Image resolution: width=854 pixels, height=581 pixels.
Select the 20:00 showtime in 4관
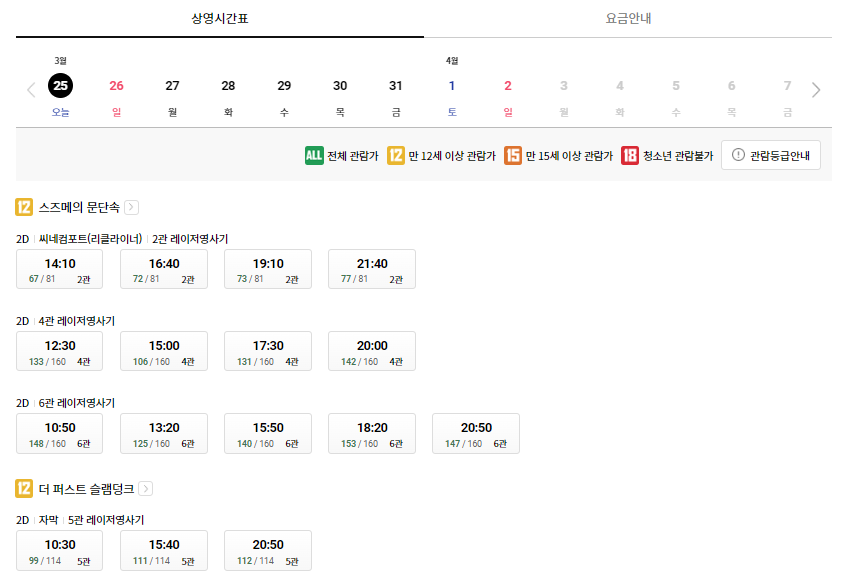tap(371, 351)
